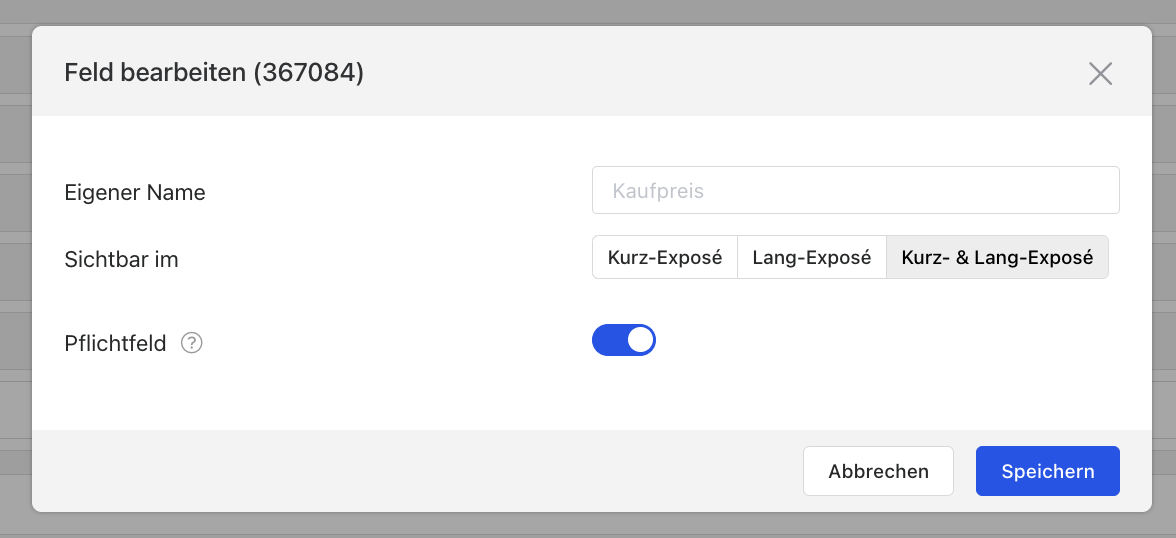Toggle the Pflichtfeld switch off
The width and height of the screenshot is (1176, 538).
[x=624, y=340]
